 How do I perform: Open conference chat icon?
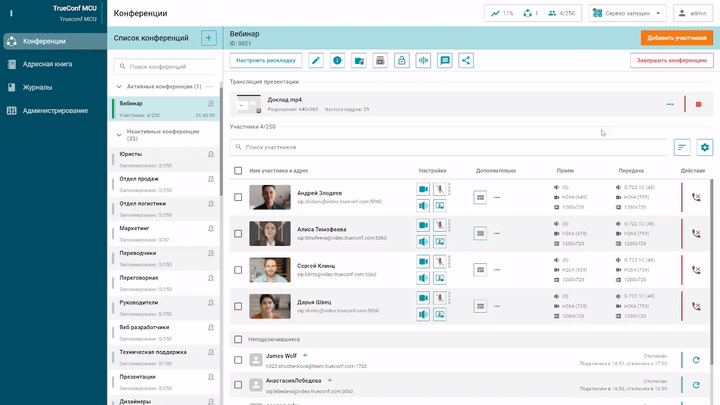coord(444,61)
